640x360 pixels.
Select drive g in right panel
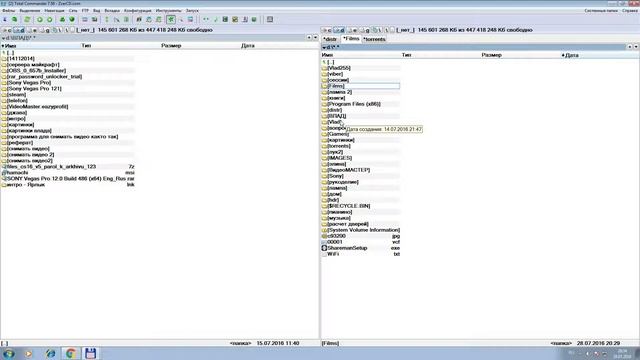(x=365, y=30)
